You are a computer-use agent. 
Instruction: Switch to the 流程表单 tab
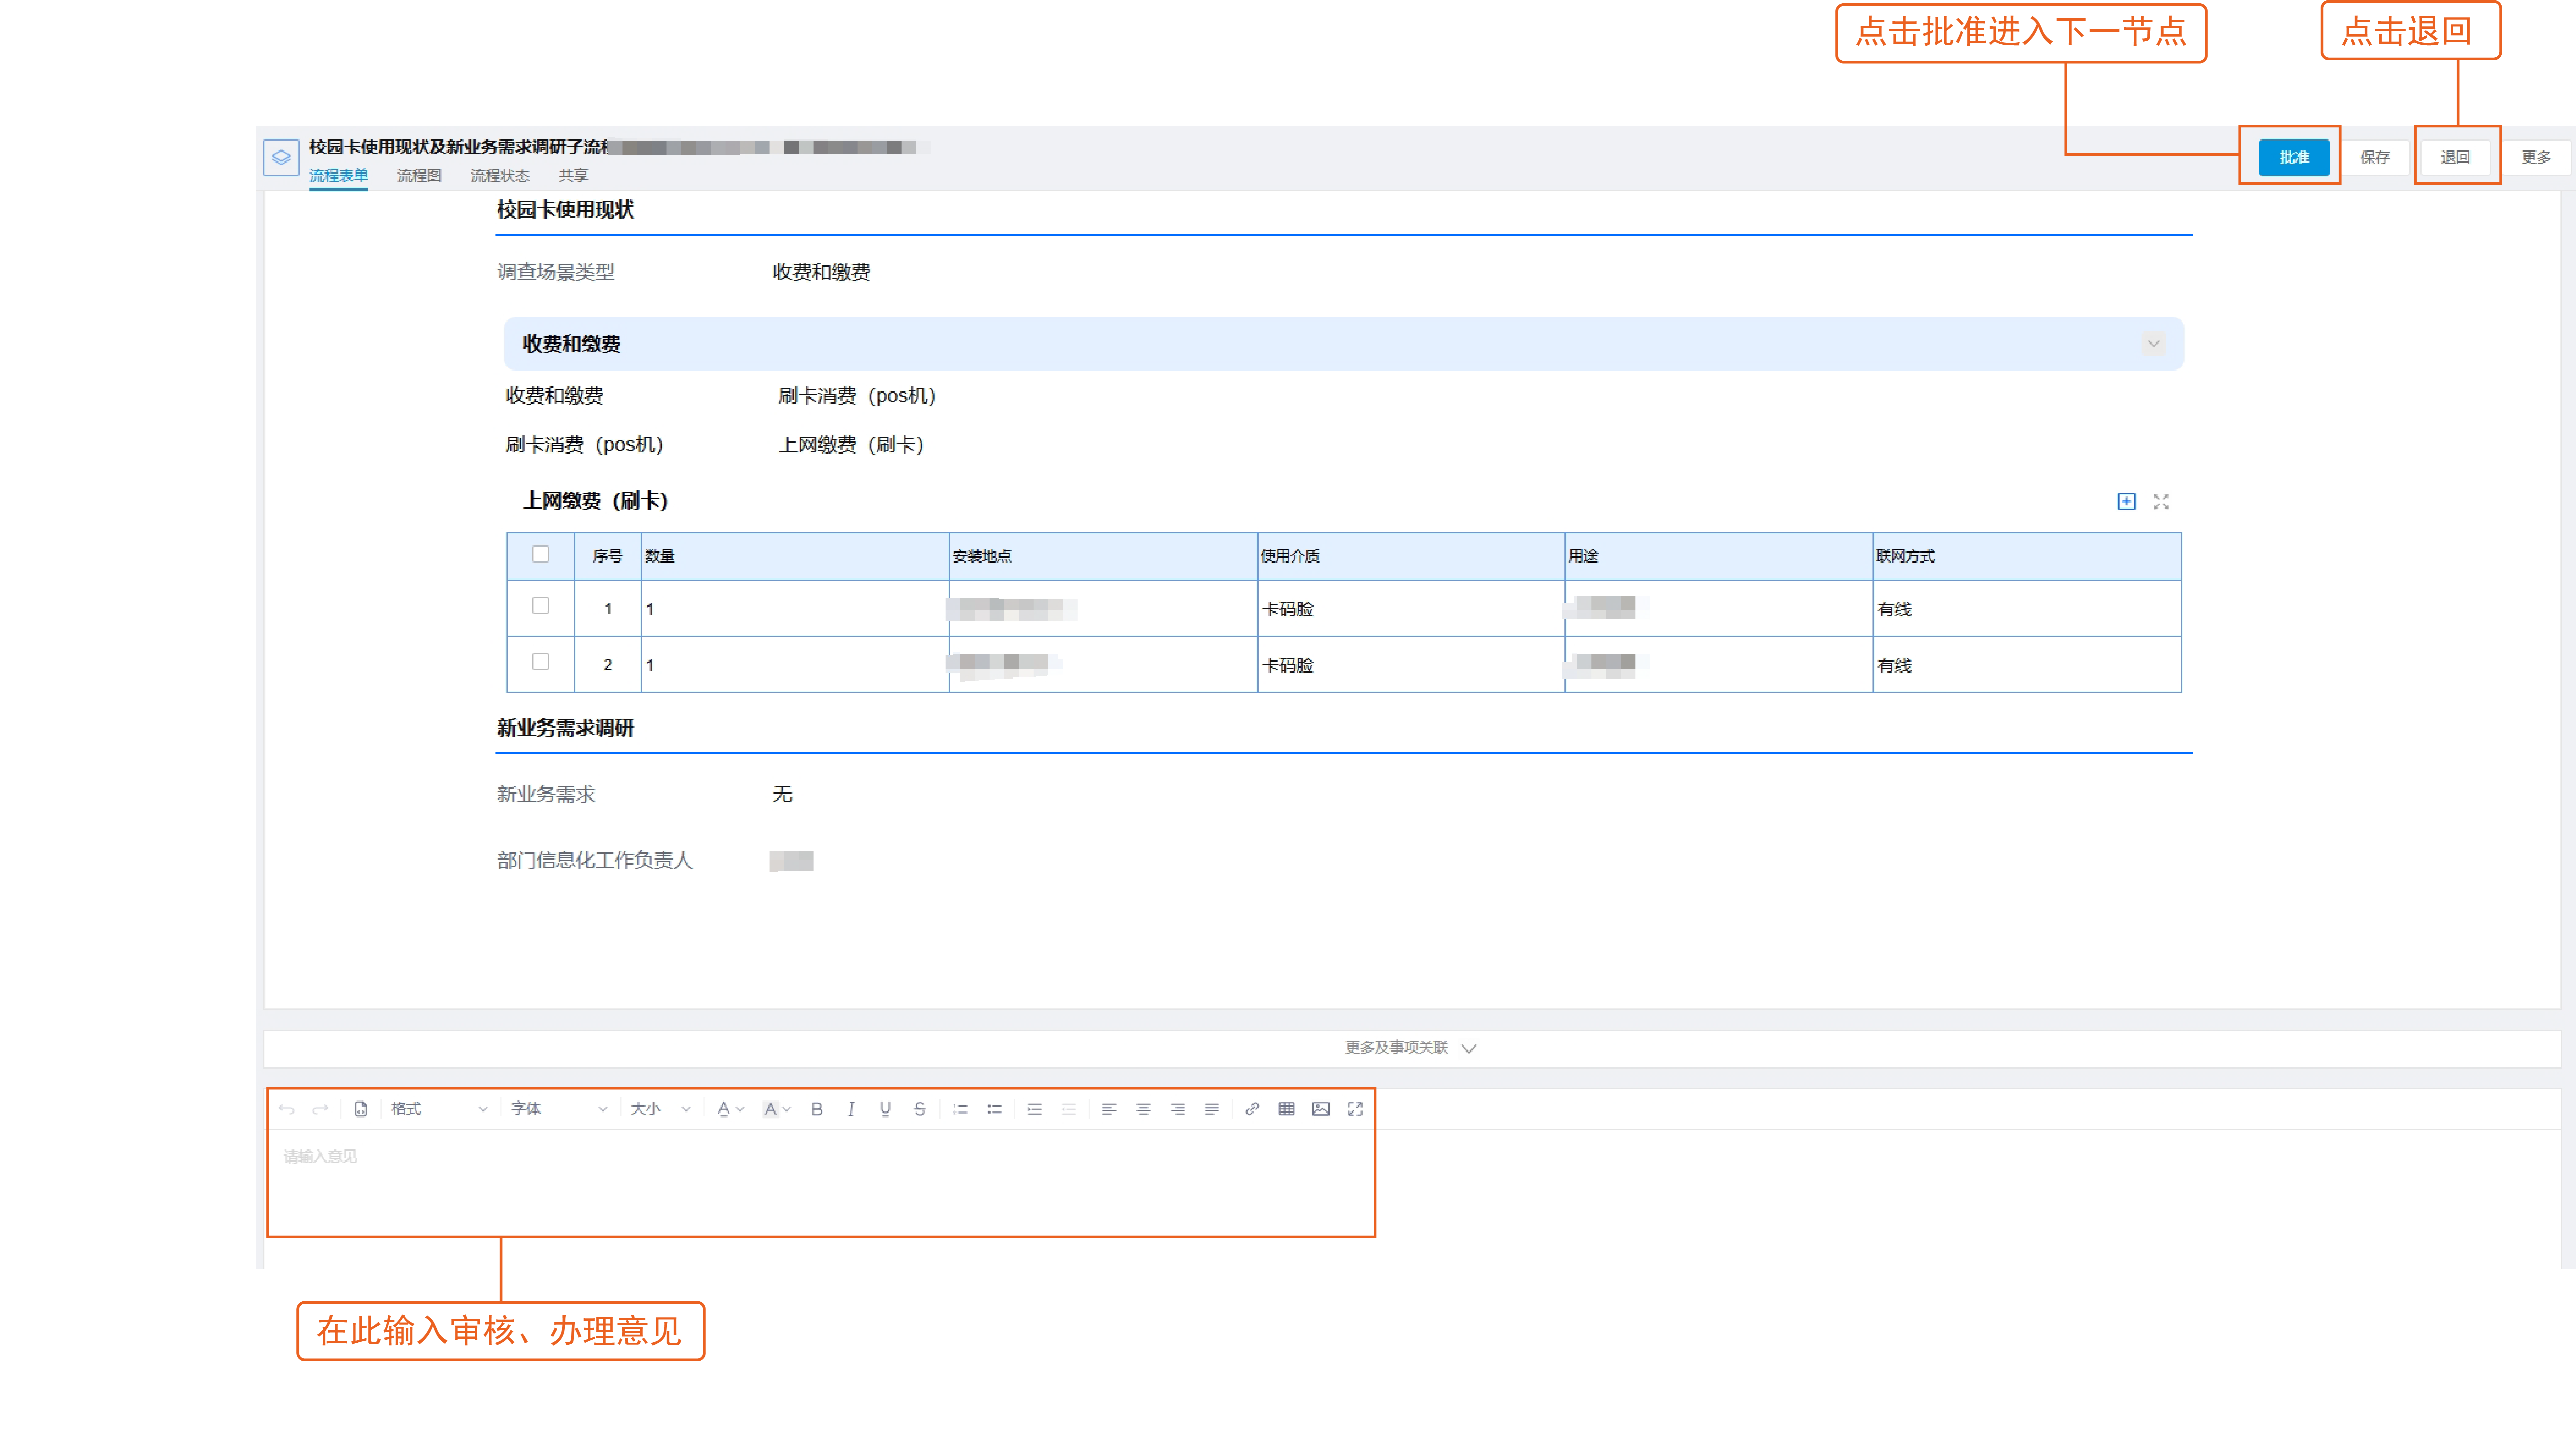tap(339, 176)
